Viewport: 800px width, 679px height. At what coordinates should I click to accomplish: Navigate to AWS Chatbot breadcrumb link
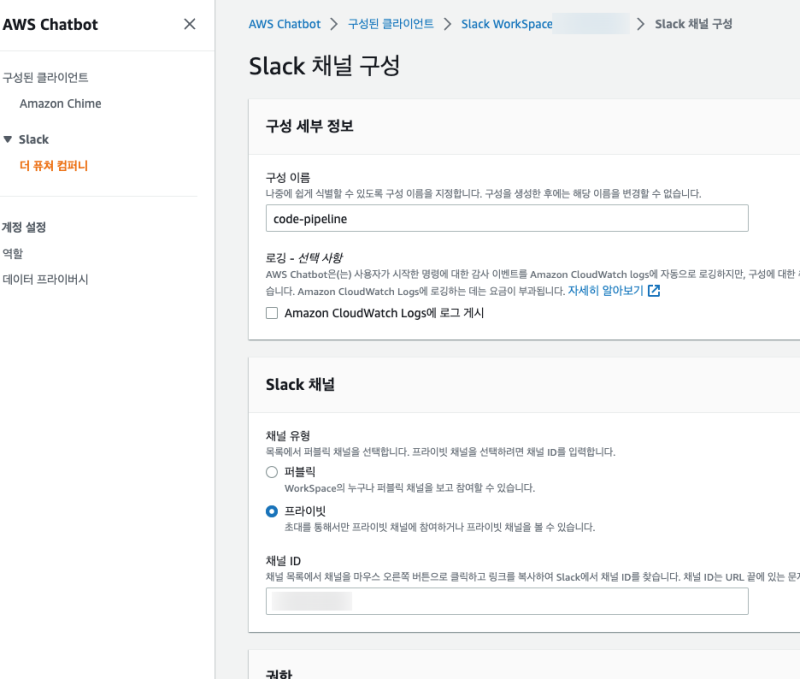[x=284, y=24]
